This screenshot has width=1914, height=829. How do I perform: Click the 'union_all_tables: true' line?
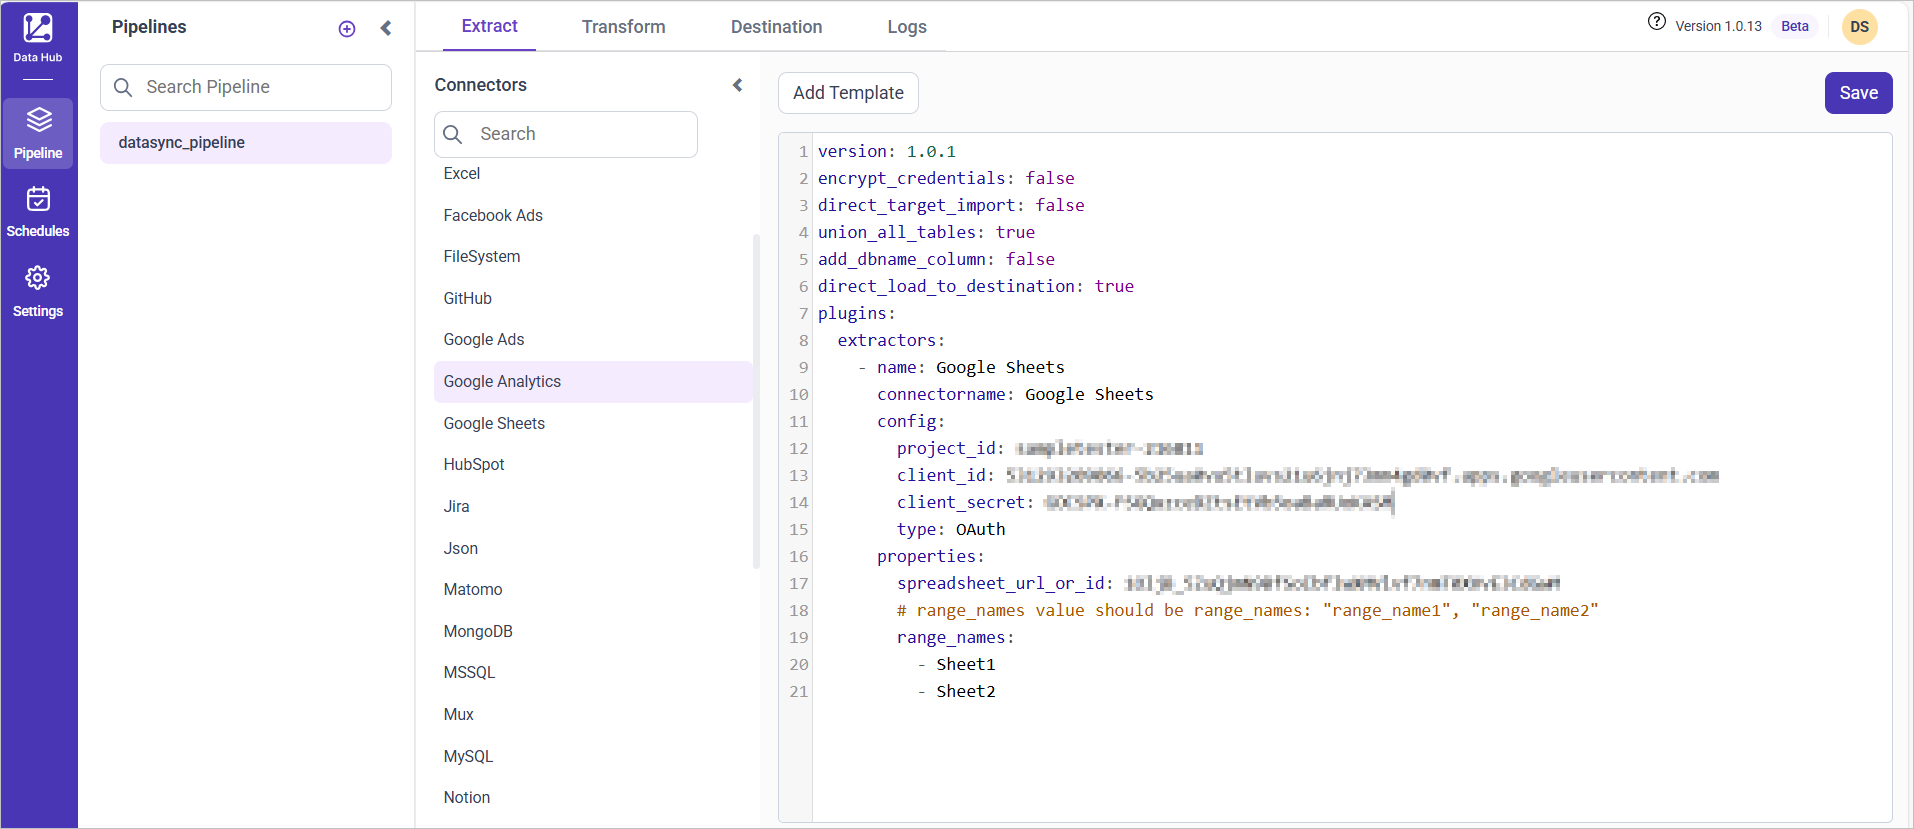coord(926,233)
